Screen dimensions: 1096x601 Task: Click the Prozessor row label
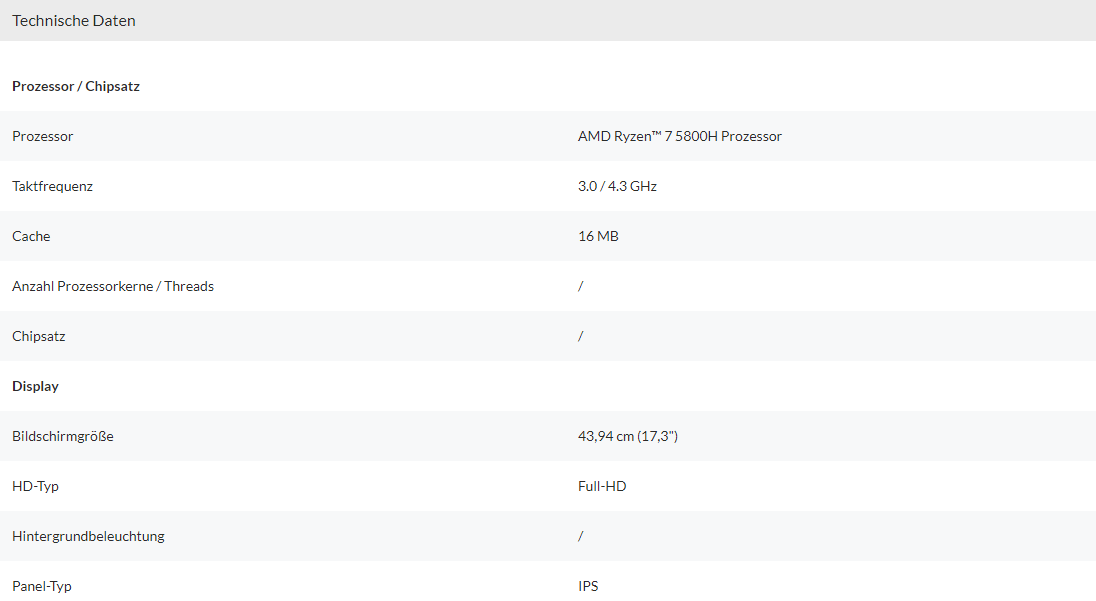click(x=43, y=136)
